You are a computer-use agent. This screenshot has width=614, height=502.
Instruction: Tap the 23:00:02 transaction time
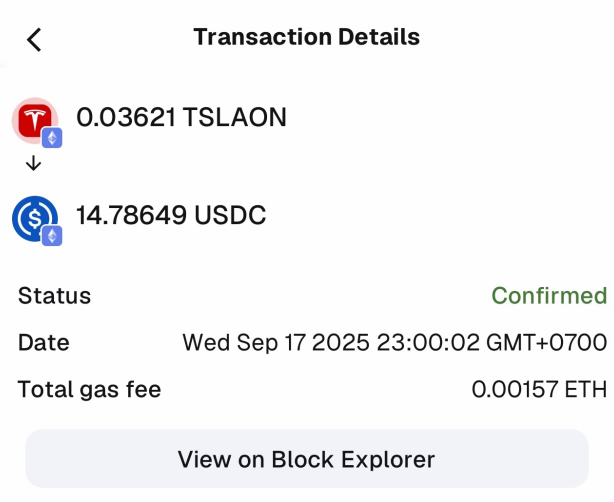click(430, 343)
